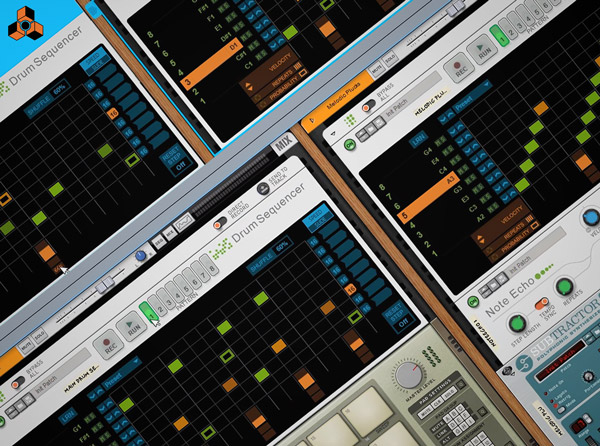The width and height of the screenshot is (600, 446).
Task: Click LRN button in Melodic Plucks sequencer
Action: point(417,139)
